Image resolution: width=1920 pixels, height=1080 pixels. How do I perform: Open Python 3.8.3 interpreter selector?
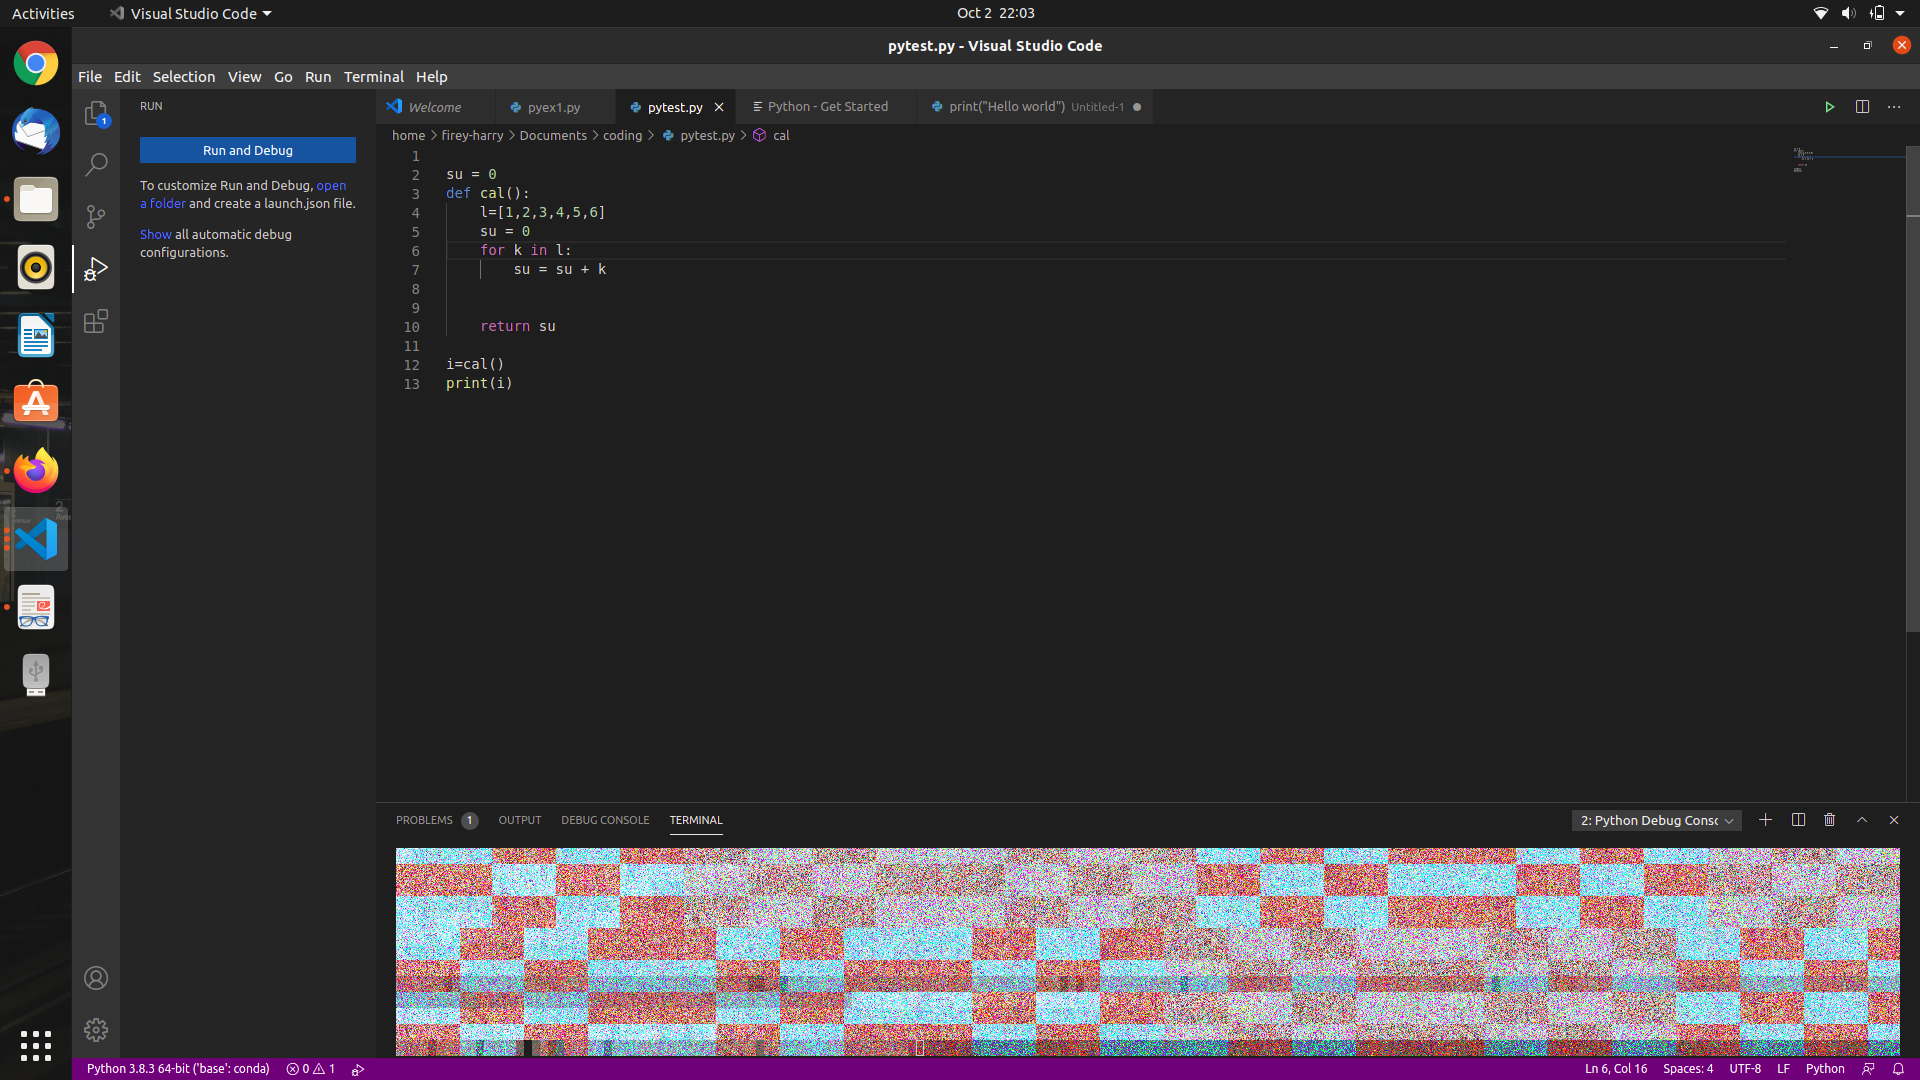coord(178,1069)
